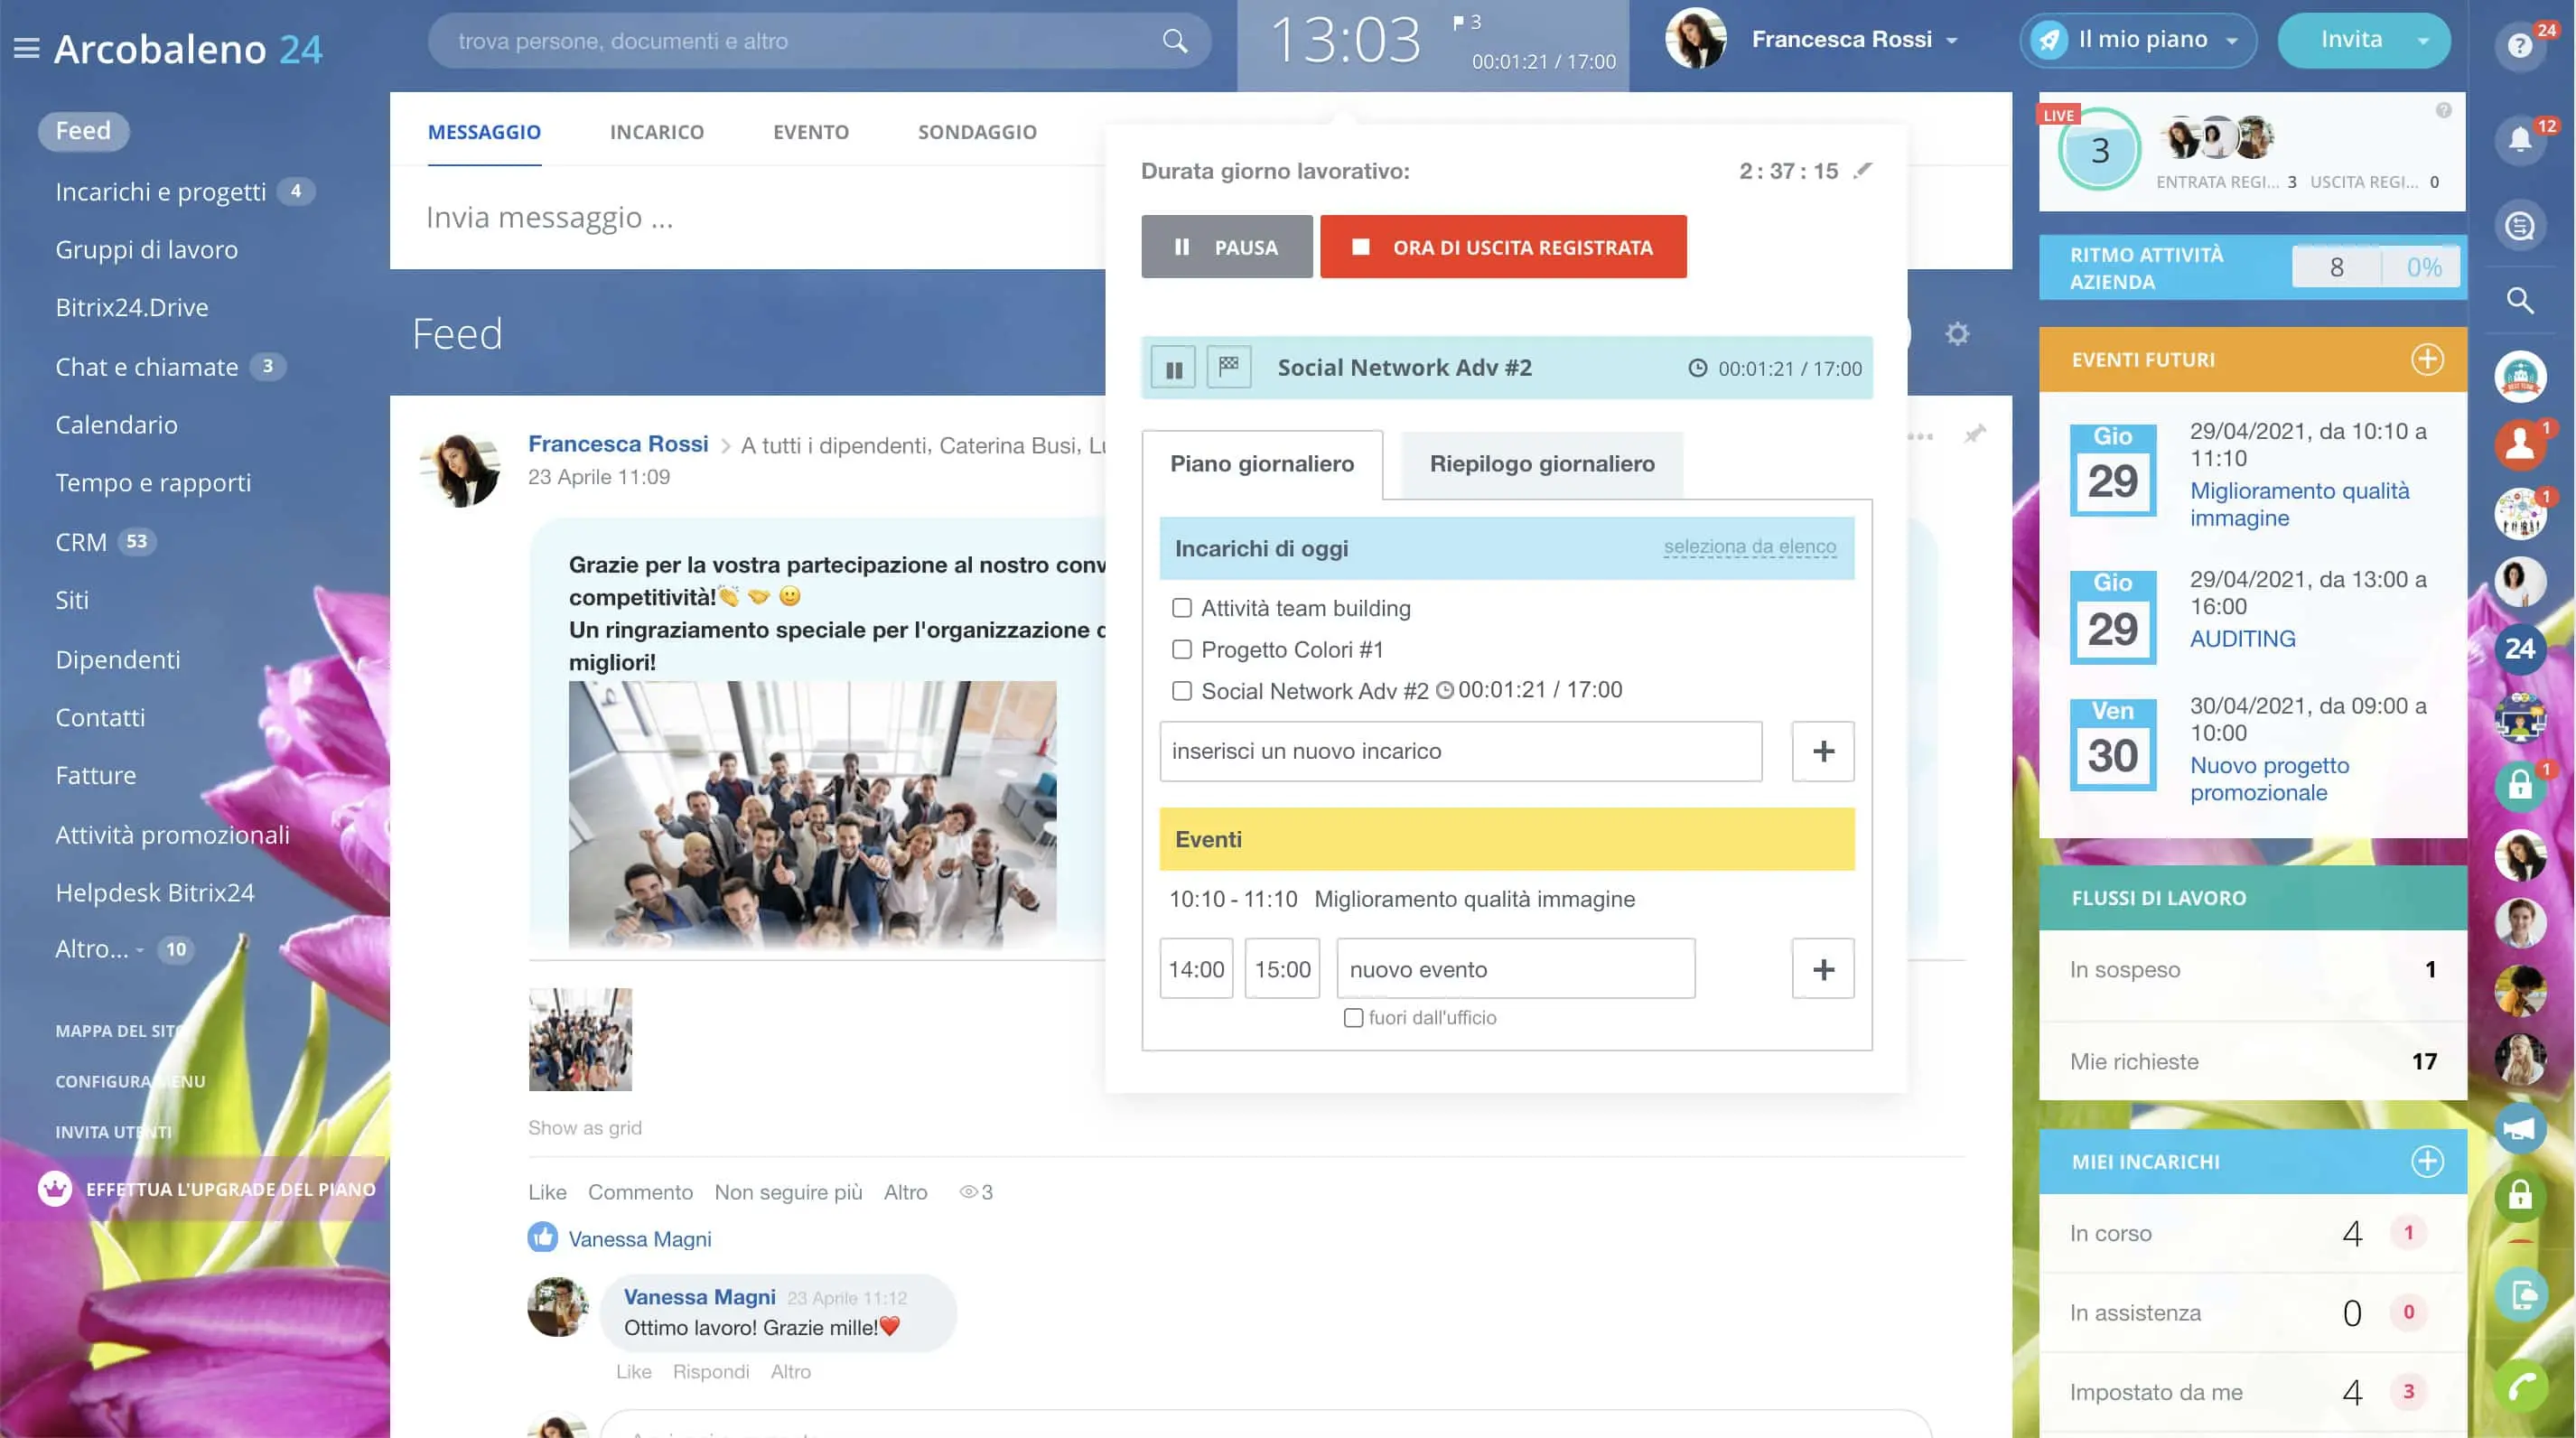Click the help question mark icon

pyautogui.click(x=2520, y=45)
